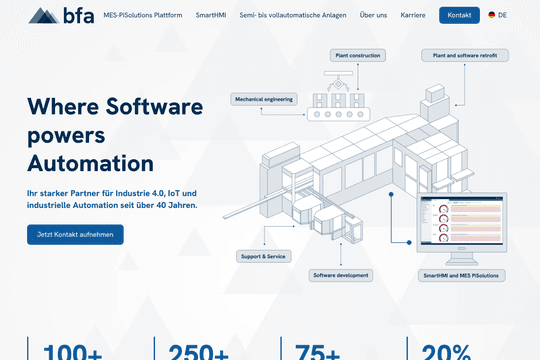Open the DE language selector

click(498, 15)
